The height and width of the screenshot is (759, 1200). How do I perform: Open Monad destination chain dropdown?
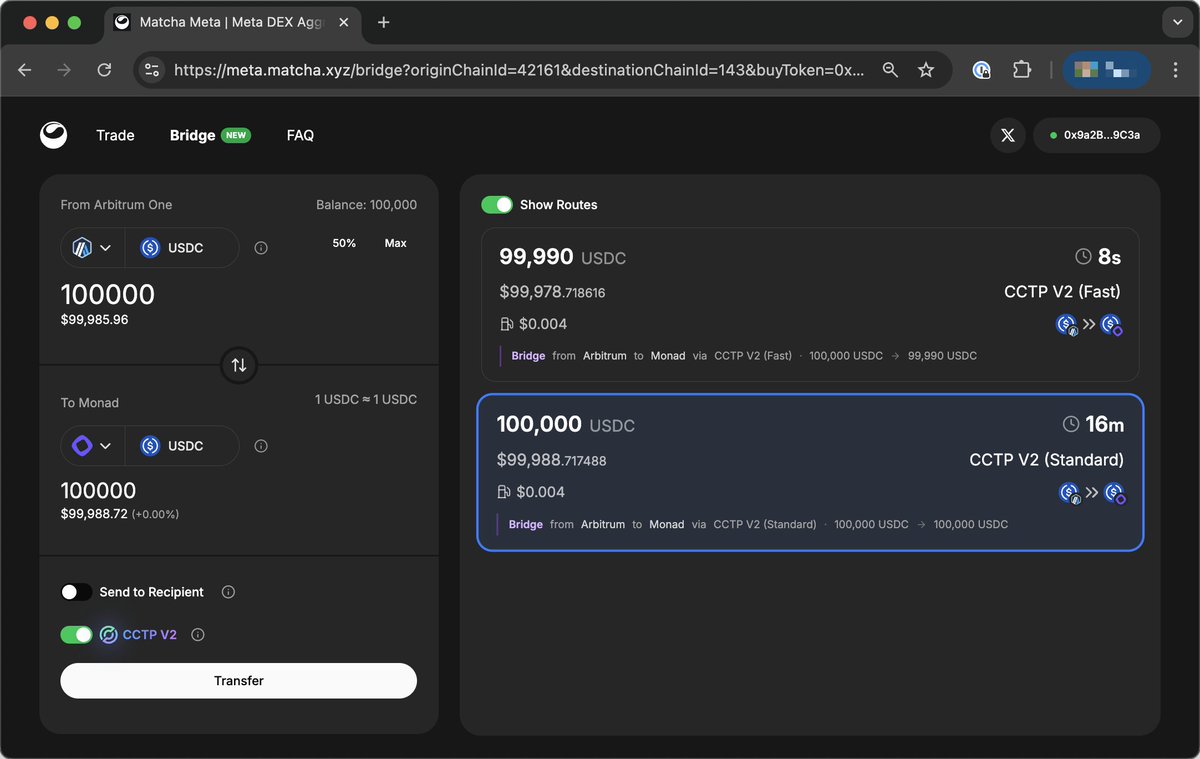click(93, 446)
